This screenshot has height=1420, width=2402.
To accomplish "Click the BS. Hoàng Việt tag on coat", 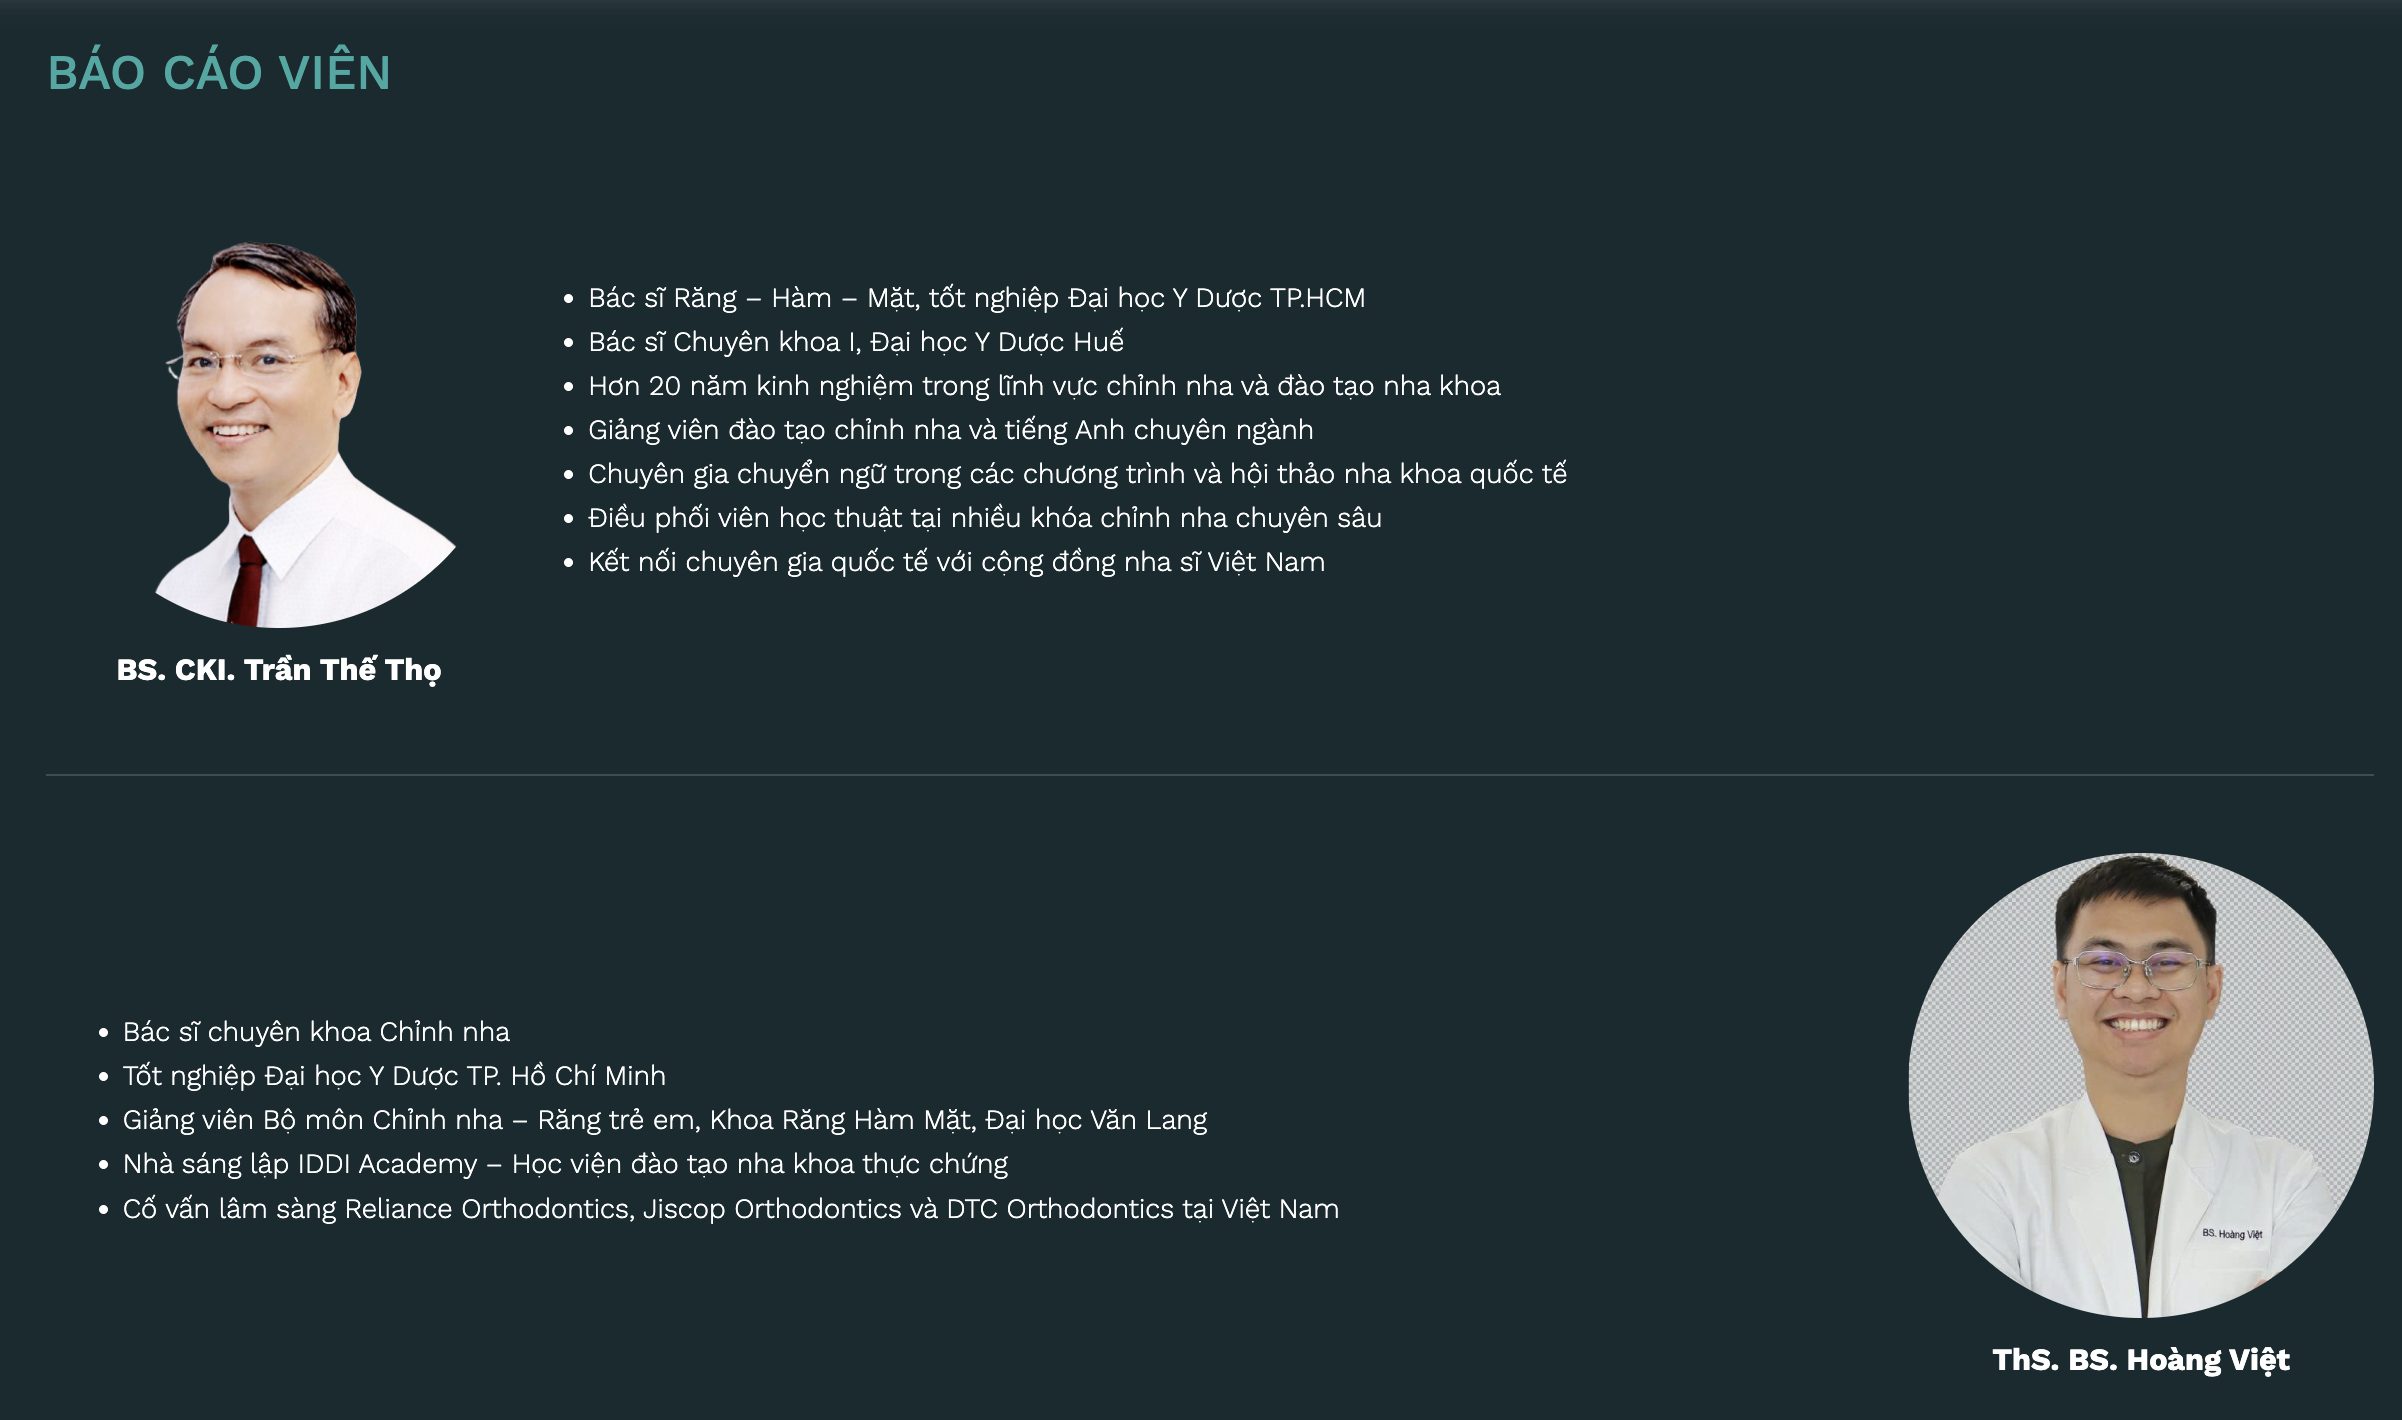I will [x=2232, y=1234].
